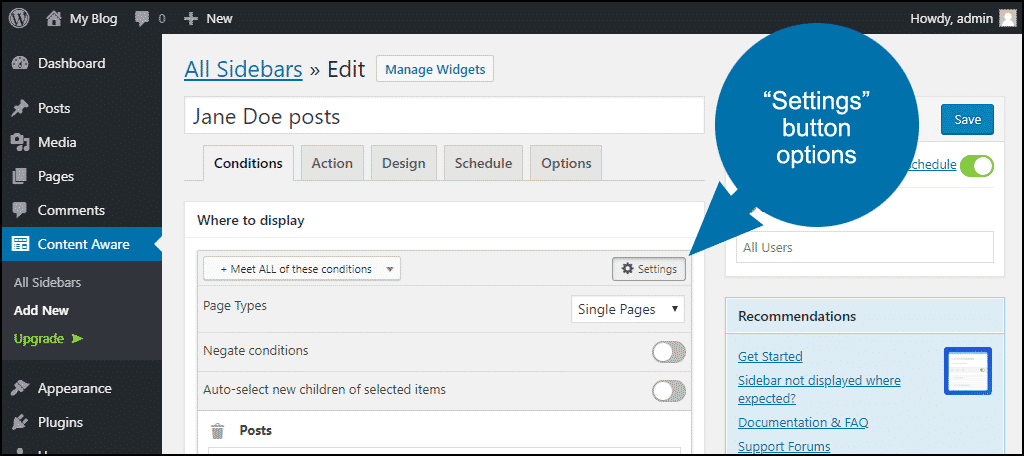Click the Settings gear button
1024x456 pixels.
649,269
